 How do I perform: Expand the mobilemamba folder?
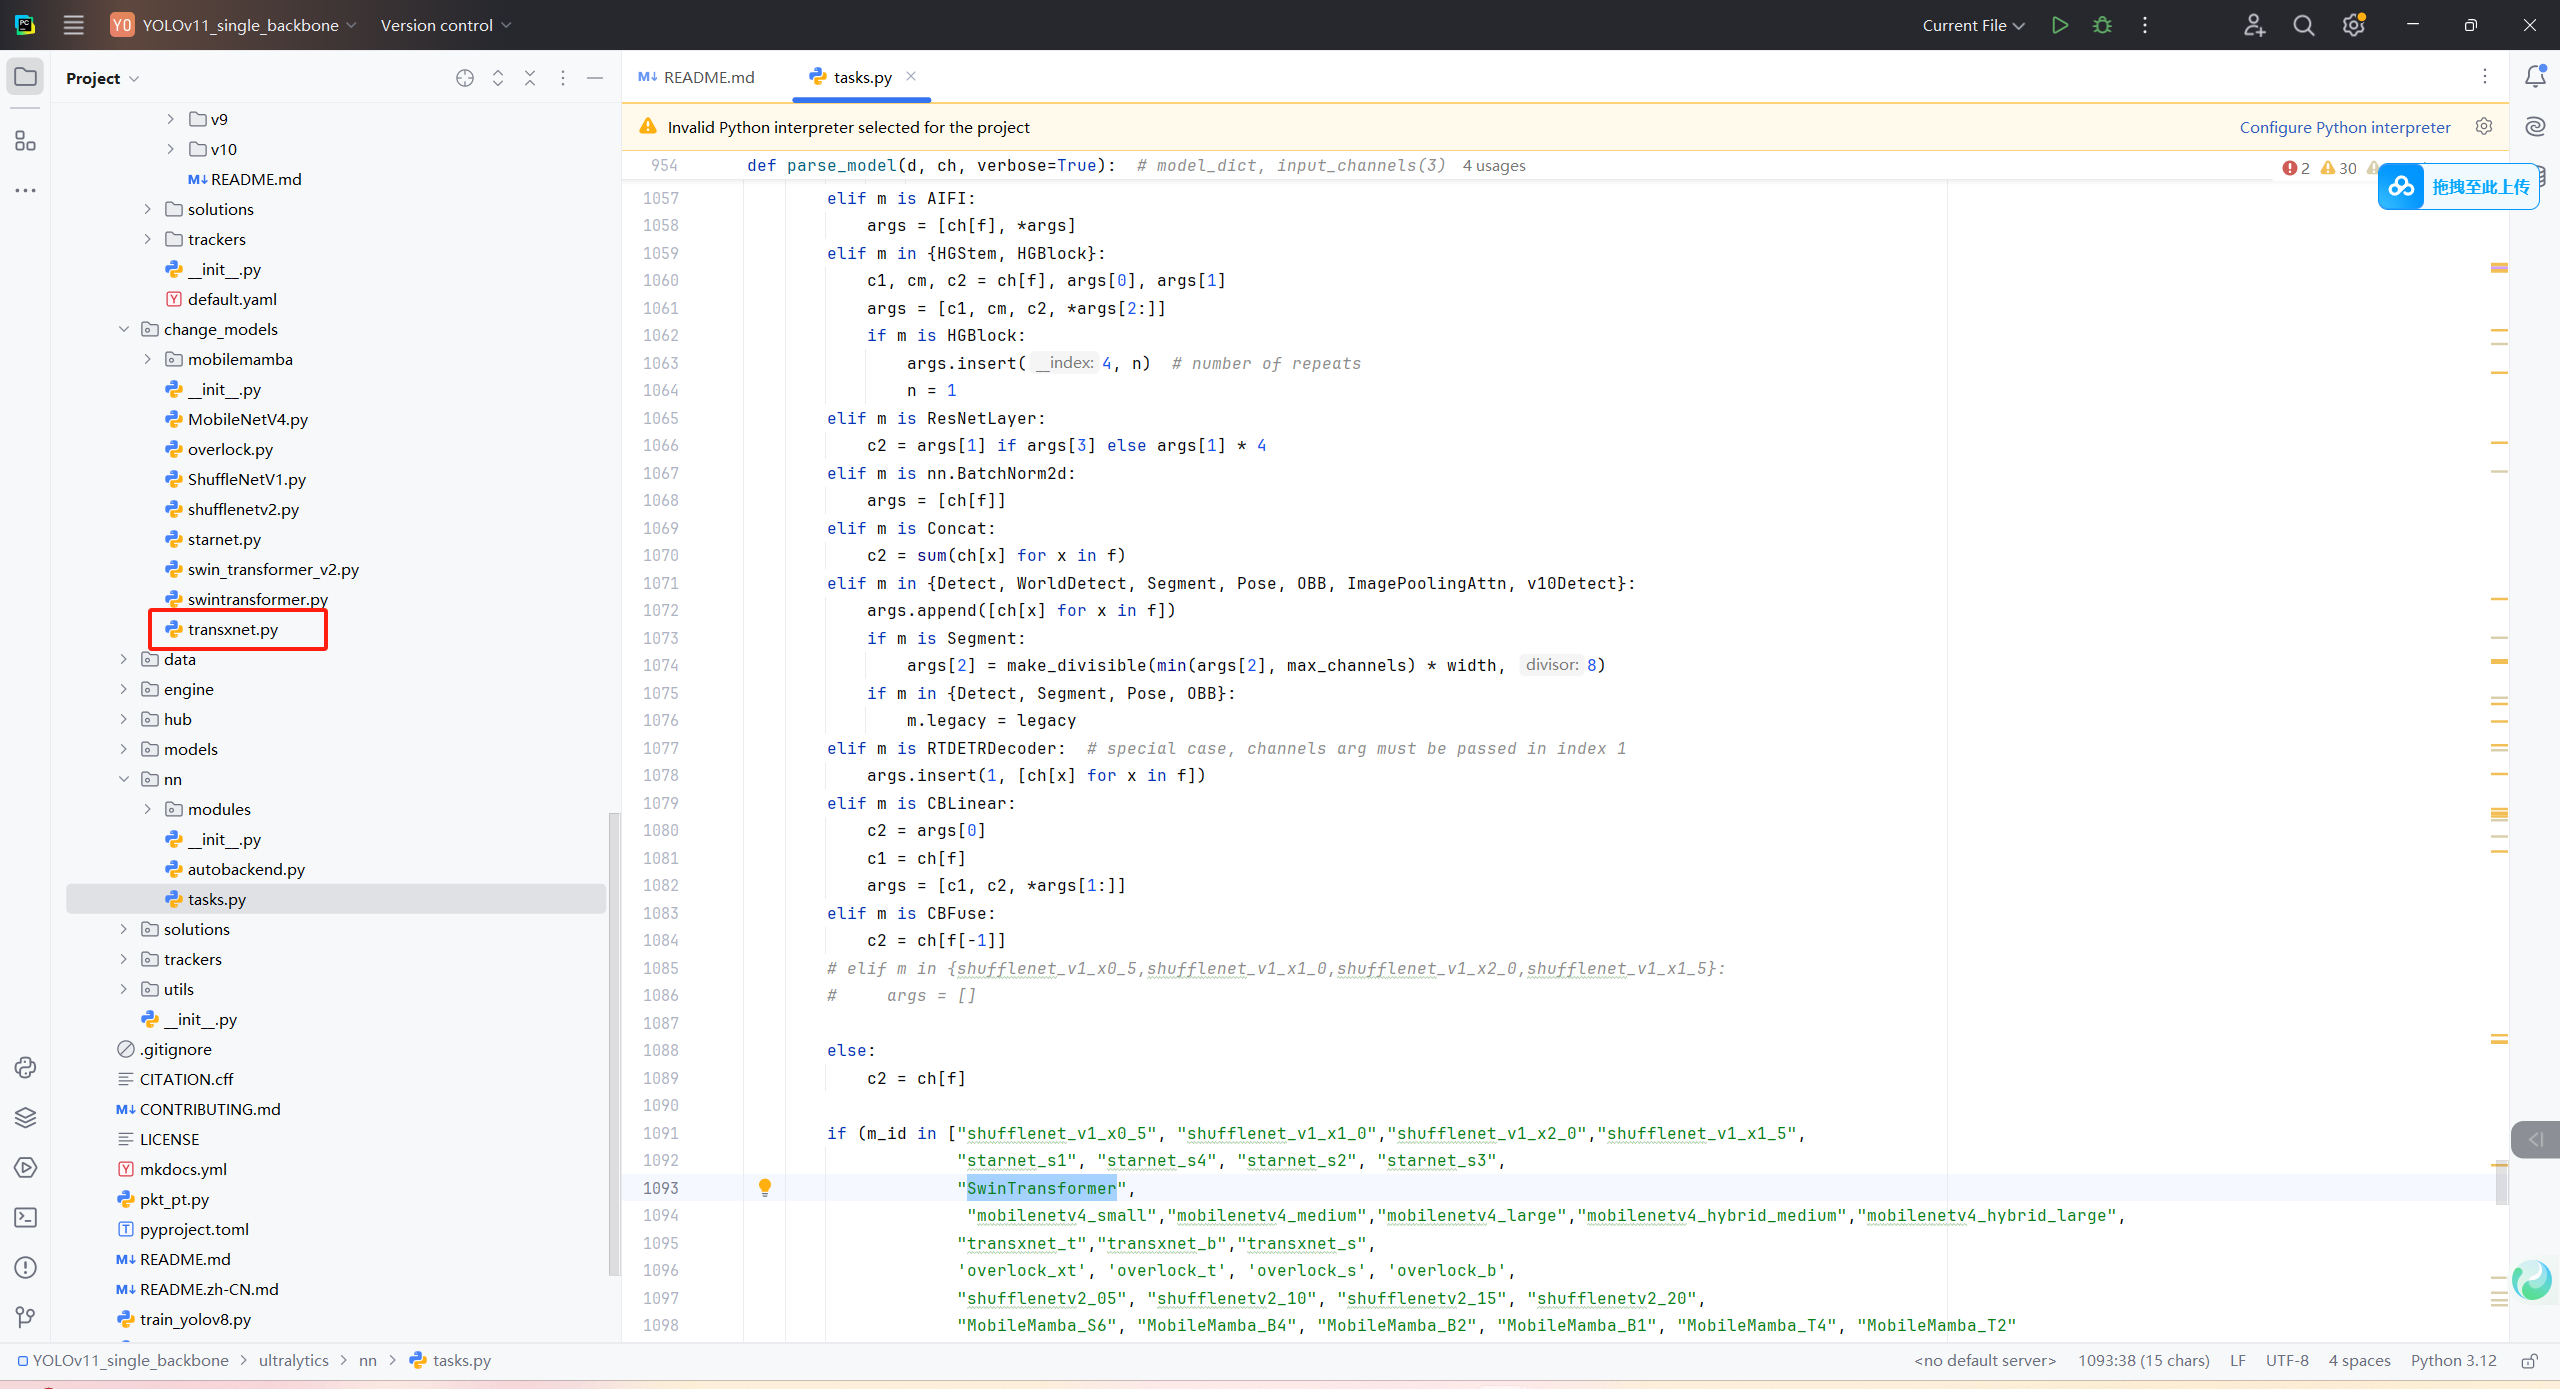coord(148,359)
